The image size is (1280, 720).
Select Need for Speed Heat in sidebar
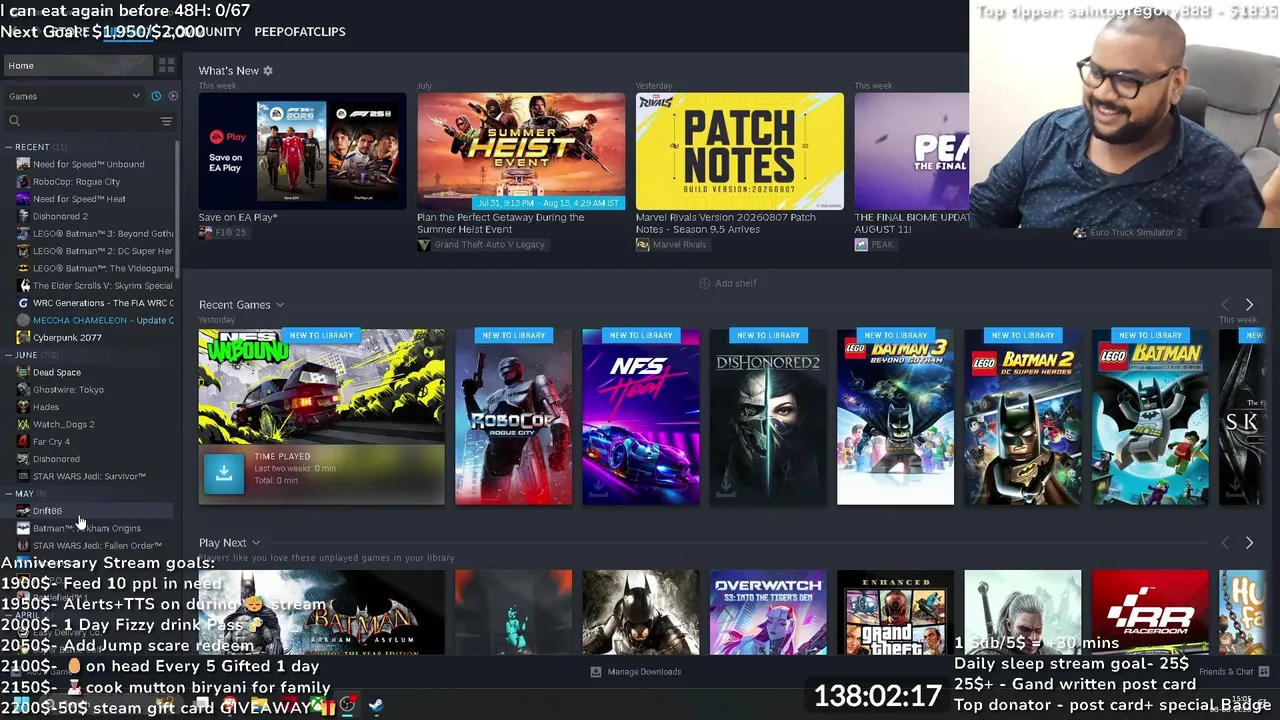[79, 199]
